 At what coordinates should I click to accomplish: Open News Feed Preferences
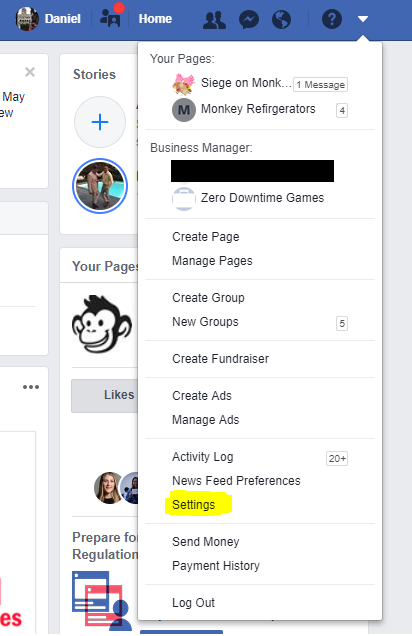tap(236, 481)
